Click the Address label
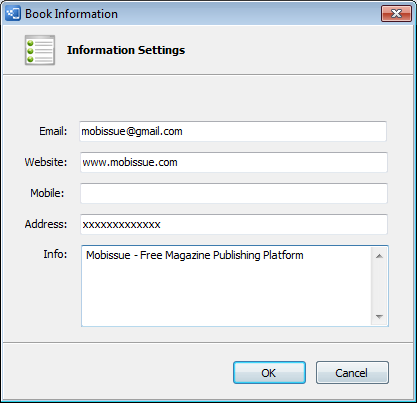This screenshot has height=403, width=417. coord(46,224)
